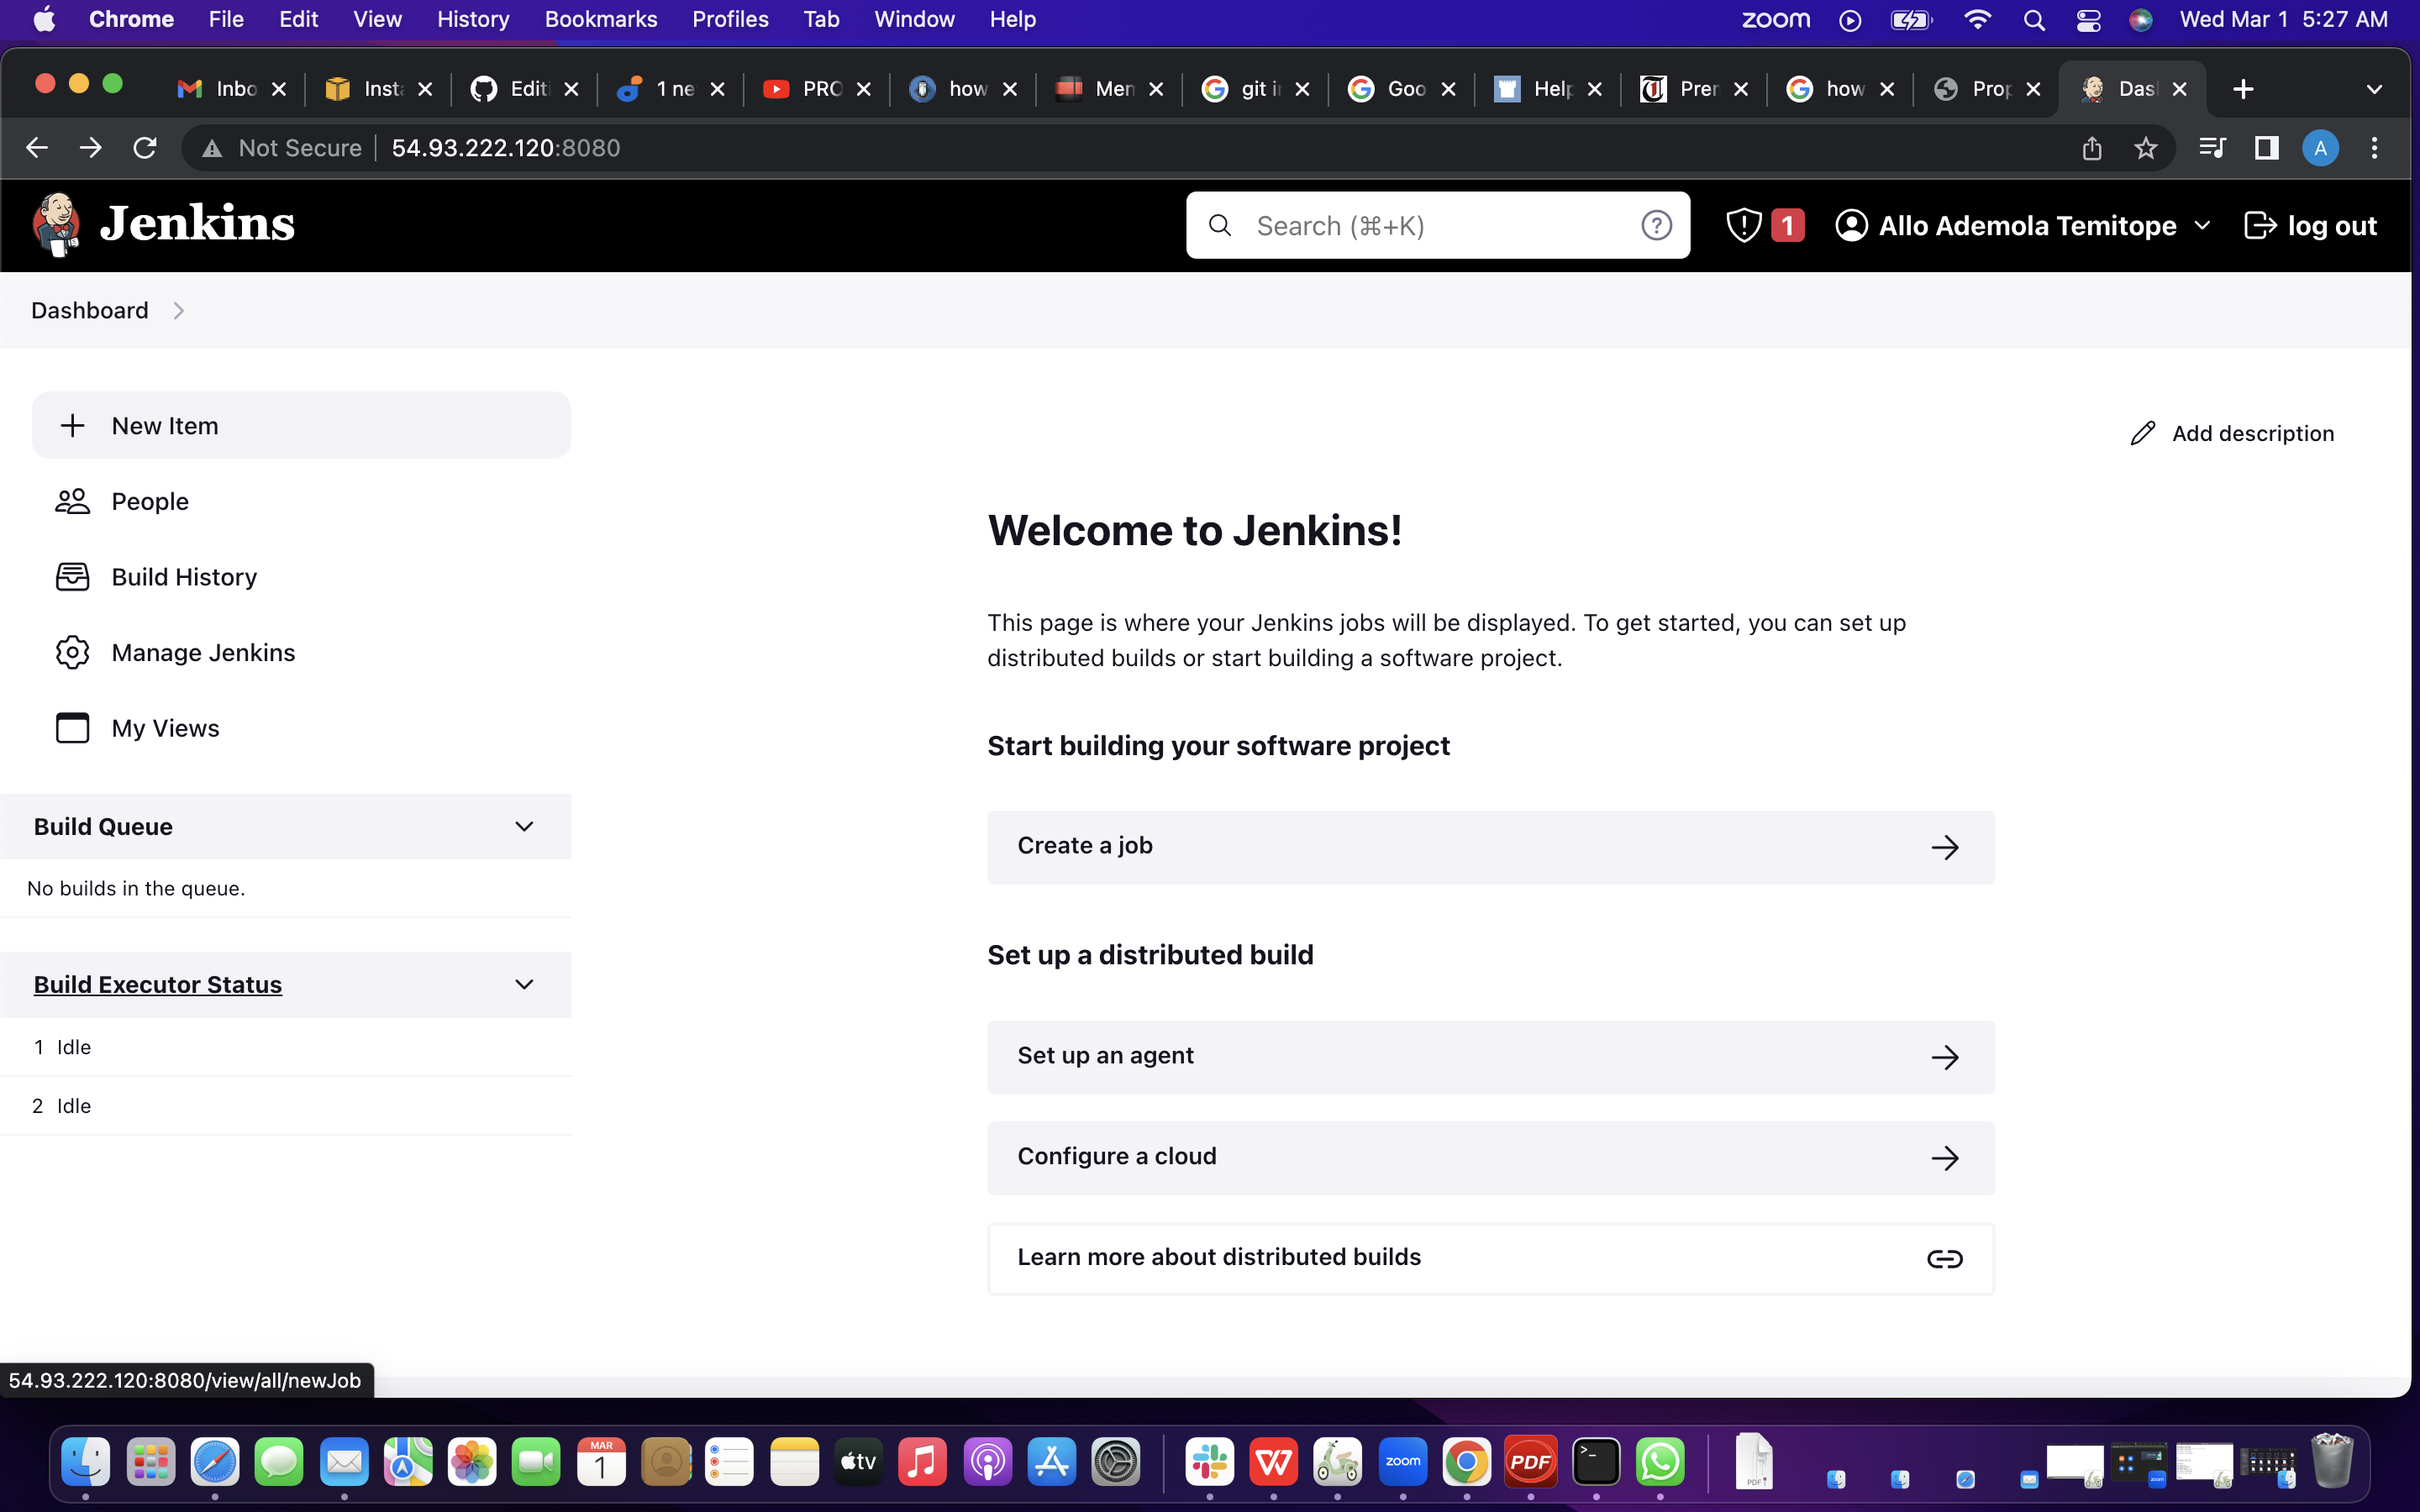Screen dimensions: 2420x1512
Task: Click the security warning shield icon
Action: point(1743,225)
